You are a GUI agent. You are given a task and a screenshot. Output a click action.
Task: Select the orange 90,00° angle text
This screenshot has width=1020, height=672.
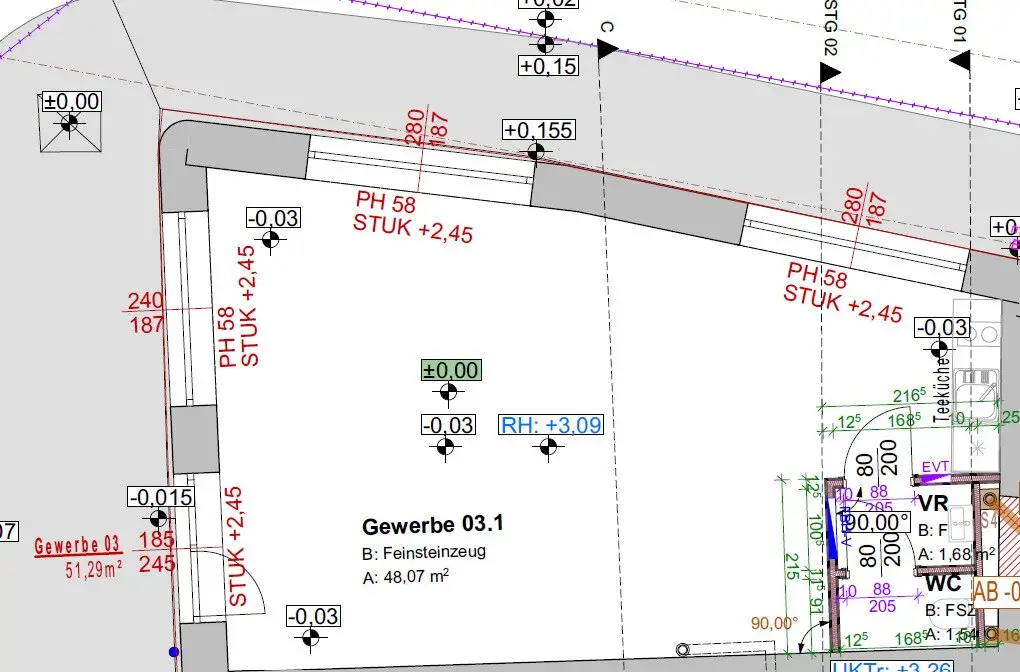click(x=774, y=623)
